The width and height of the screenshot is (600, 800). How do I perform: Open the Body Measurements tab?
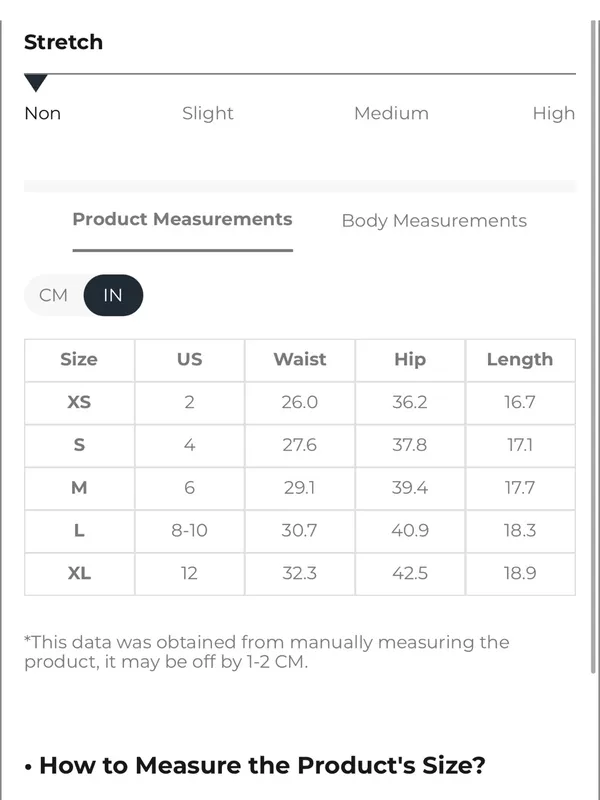(434, 220)
